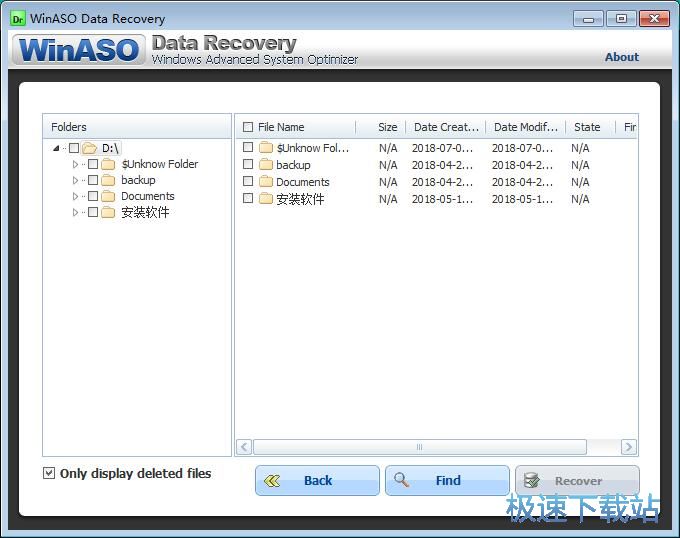Click the N/A state cell of Documents row
Viewport: 680px width, 538px height.
point(580,182)
